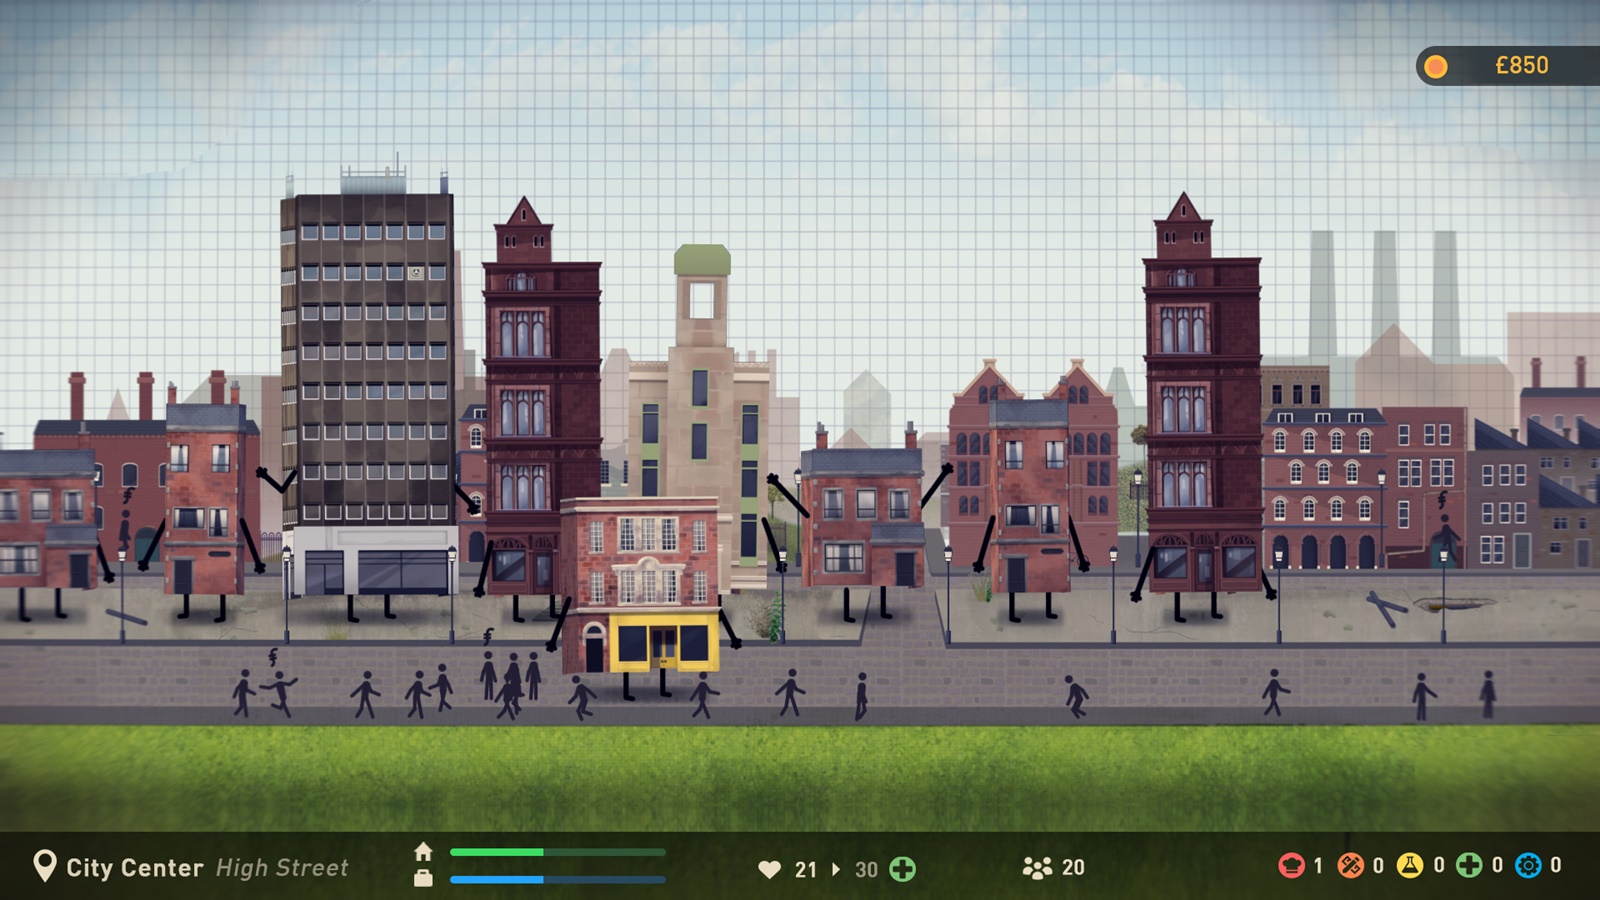This screenshot has width=1600, height=900.
Task: Click the current appeal value 21
Action: (x=806, y=870)
